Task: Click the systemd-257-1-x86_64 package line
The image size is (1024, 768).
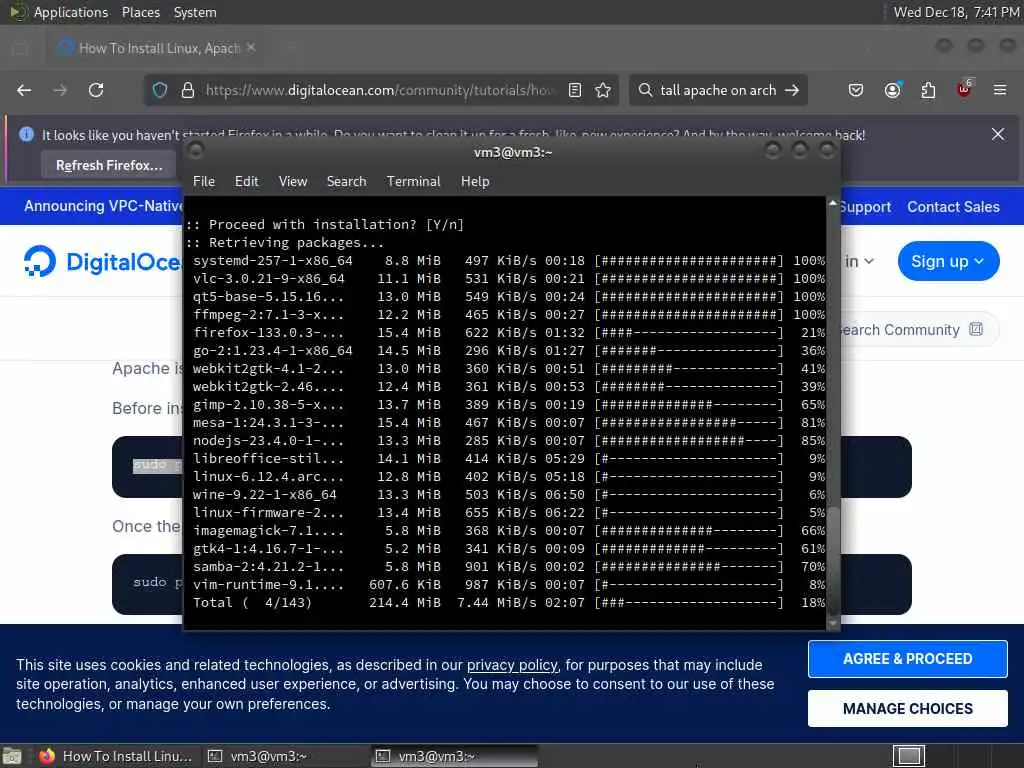Action: tap(509, 261)
